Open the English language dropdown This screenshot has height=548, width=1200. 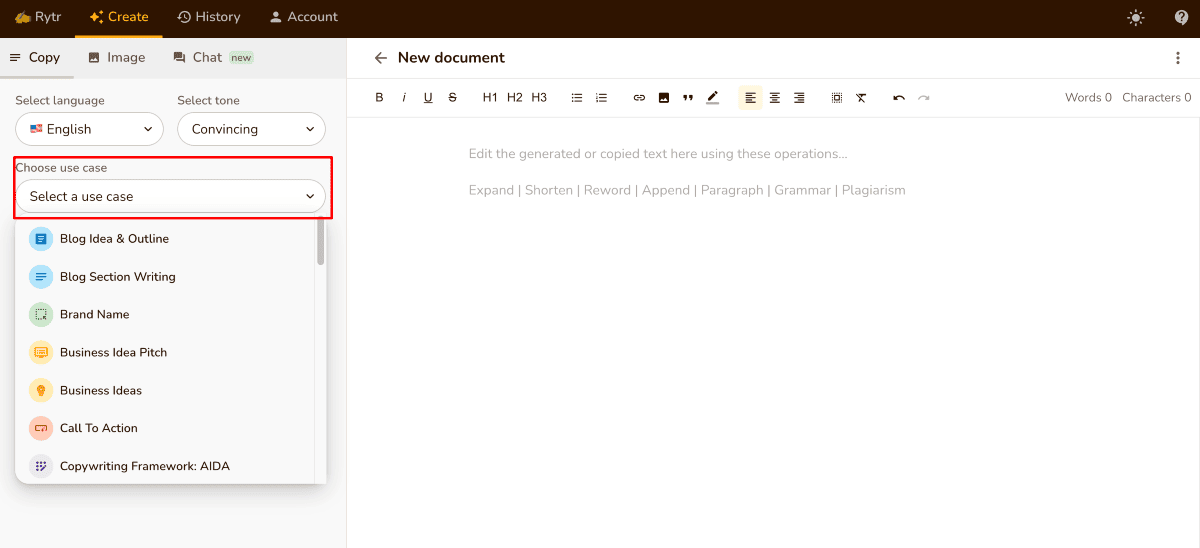[90, 129]
